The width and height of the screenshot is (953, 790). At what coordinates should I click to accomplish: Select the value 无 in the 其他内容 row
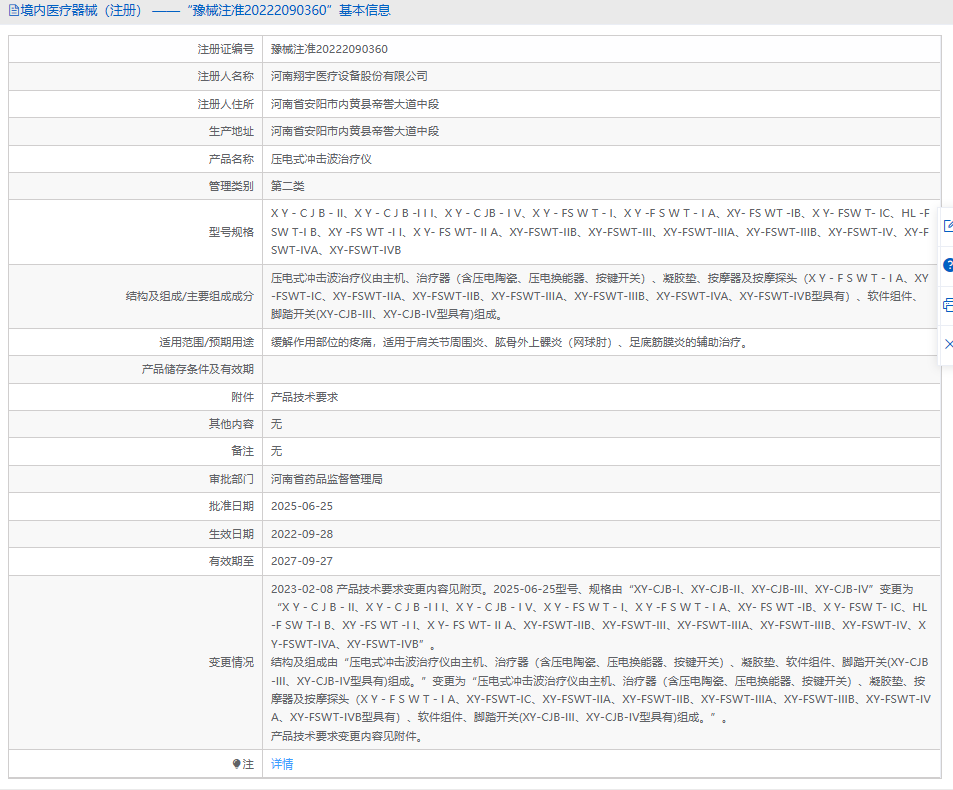277,424
